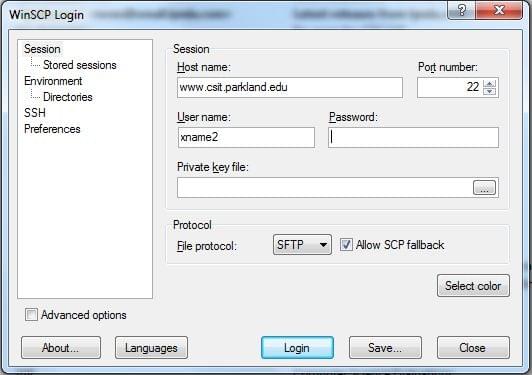
Task: Click the Login button
Action: [x=297, y=348]
